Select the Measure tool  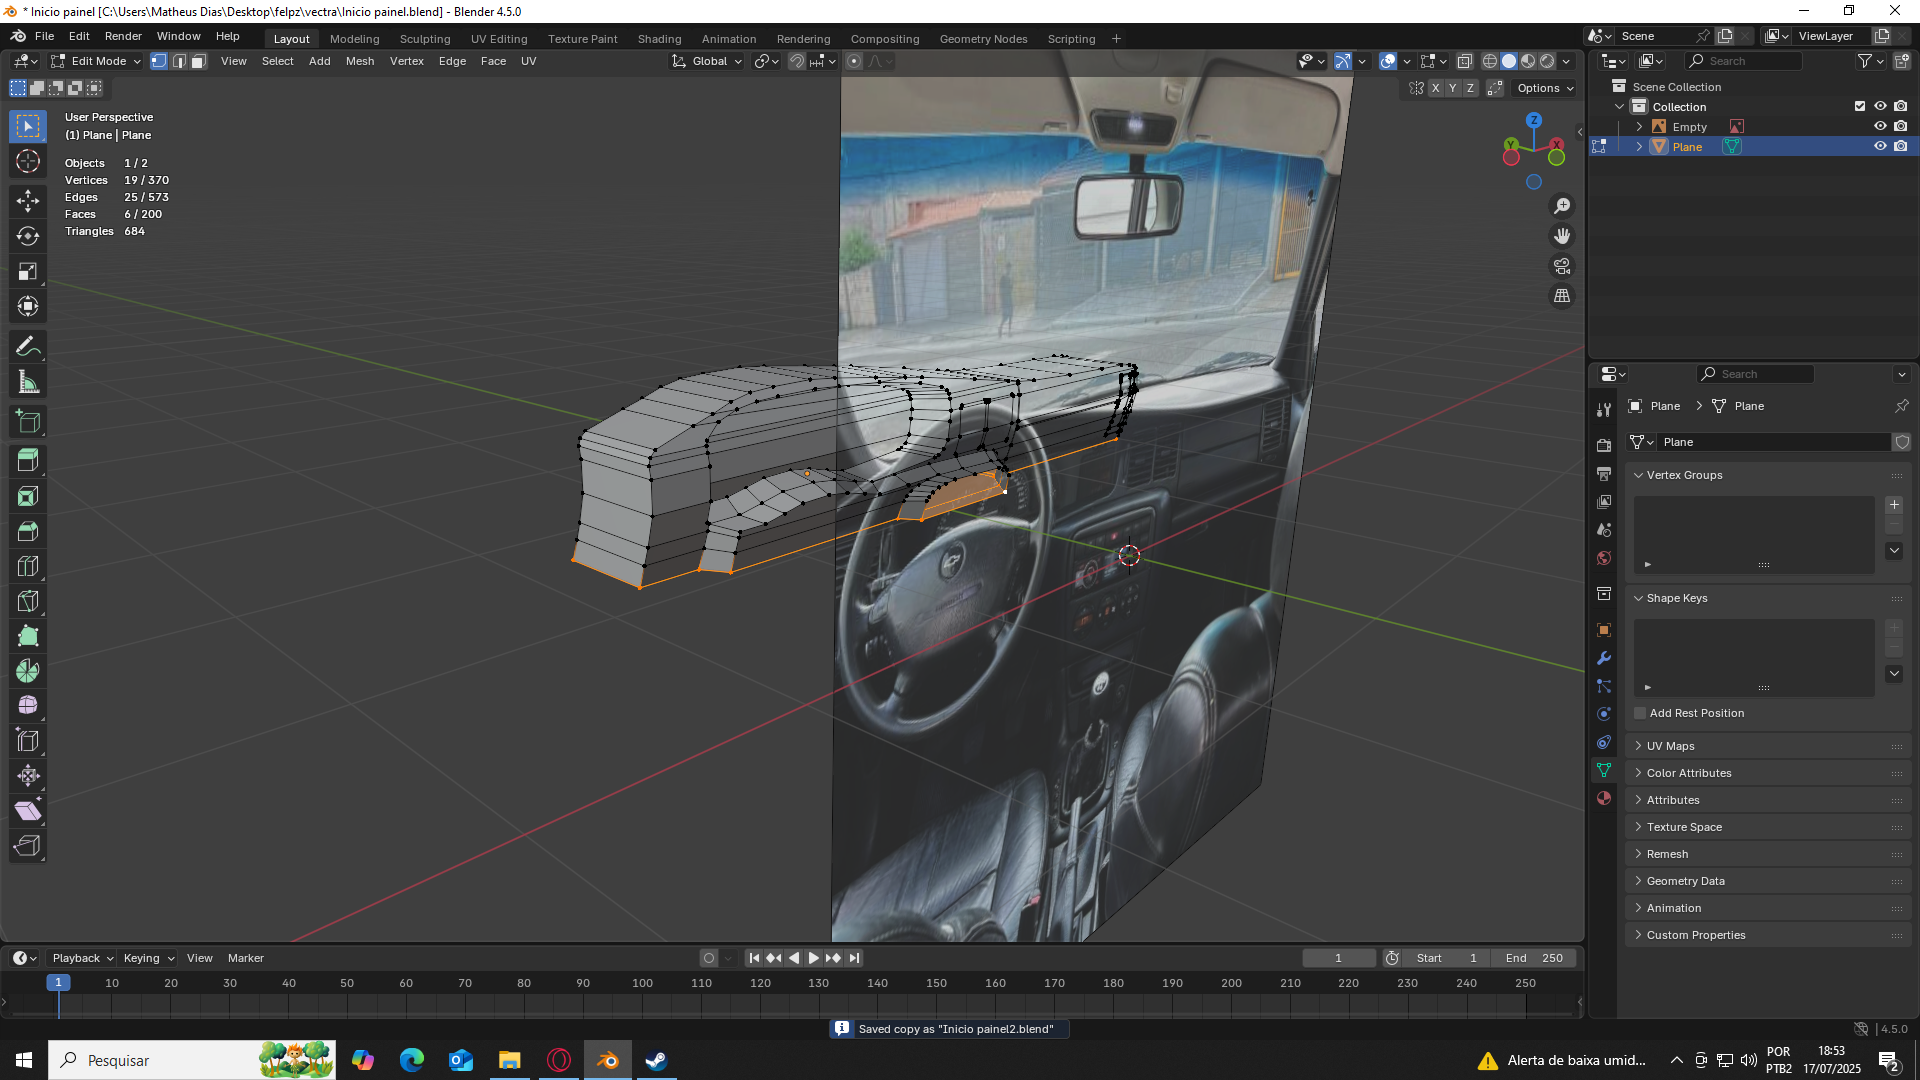point(28,382)
